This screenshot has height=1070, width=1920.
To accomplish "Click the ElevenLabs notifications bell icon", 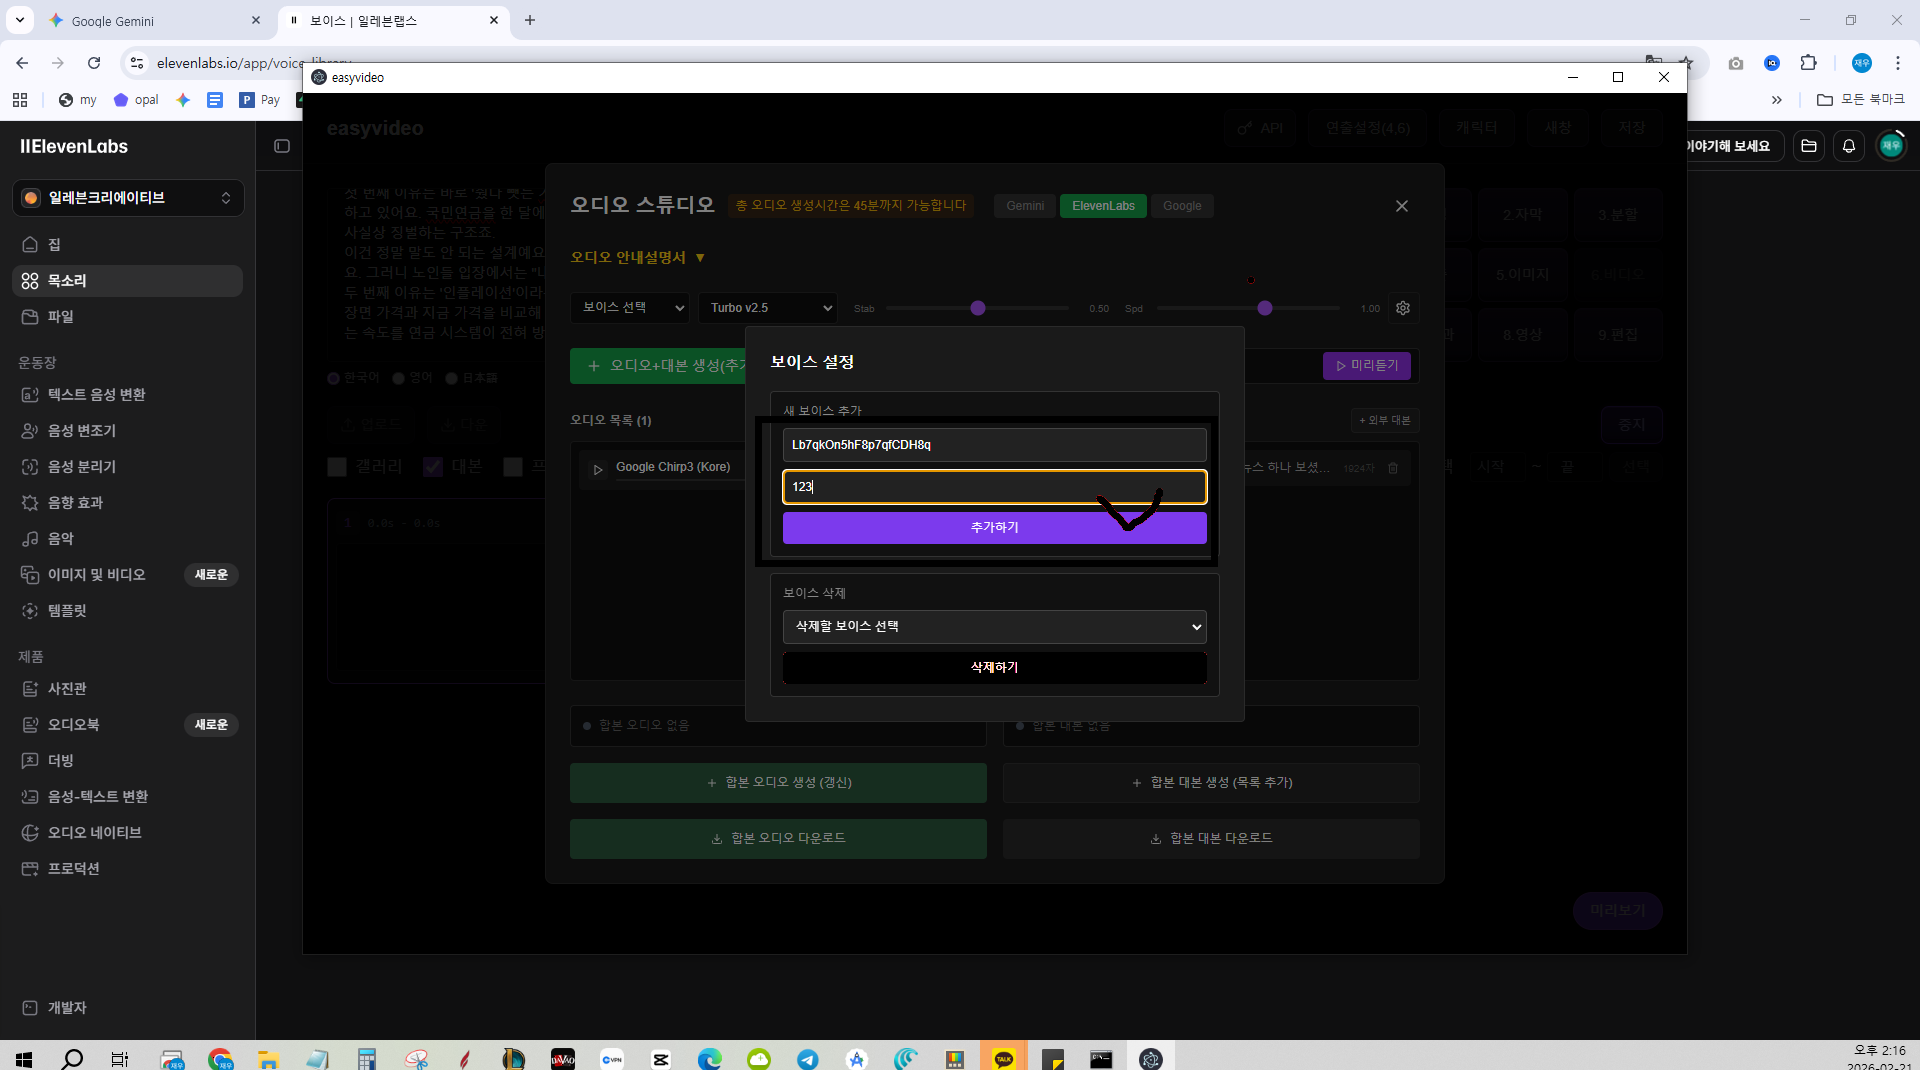I will tap(1849, 146).
